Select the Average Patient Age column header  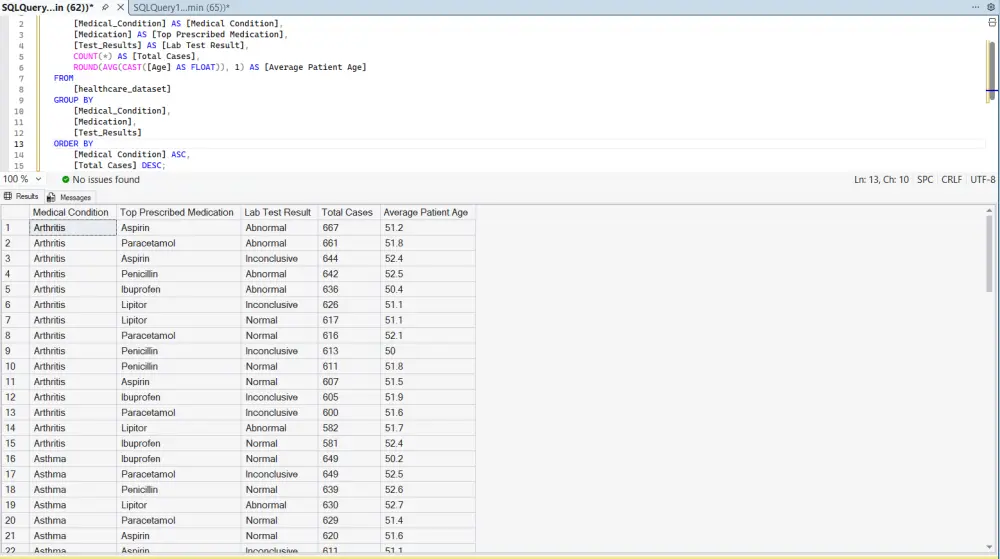427,212
